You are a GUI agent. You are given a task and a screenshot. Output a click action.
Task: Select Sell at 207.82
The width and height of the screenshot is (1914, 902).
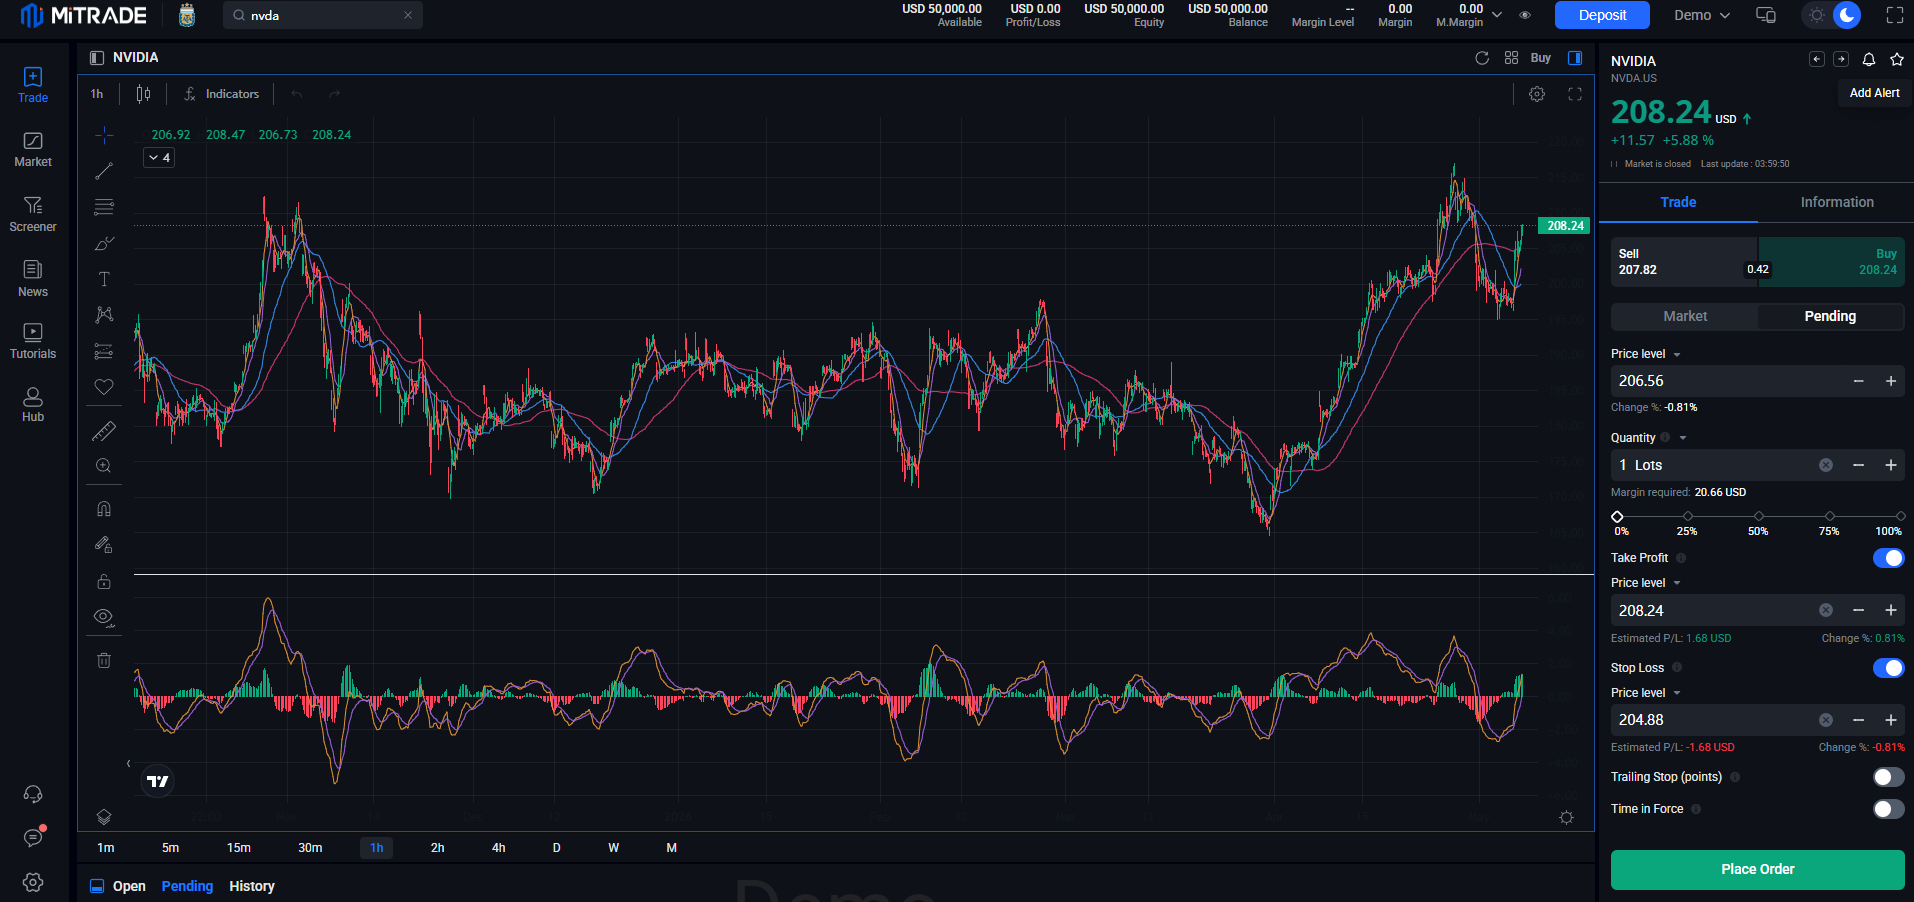[1684, 262]
